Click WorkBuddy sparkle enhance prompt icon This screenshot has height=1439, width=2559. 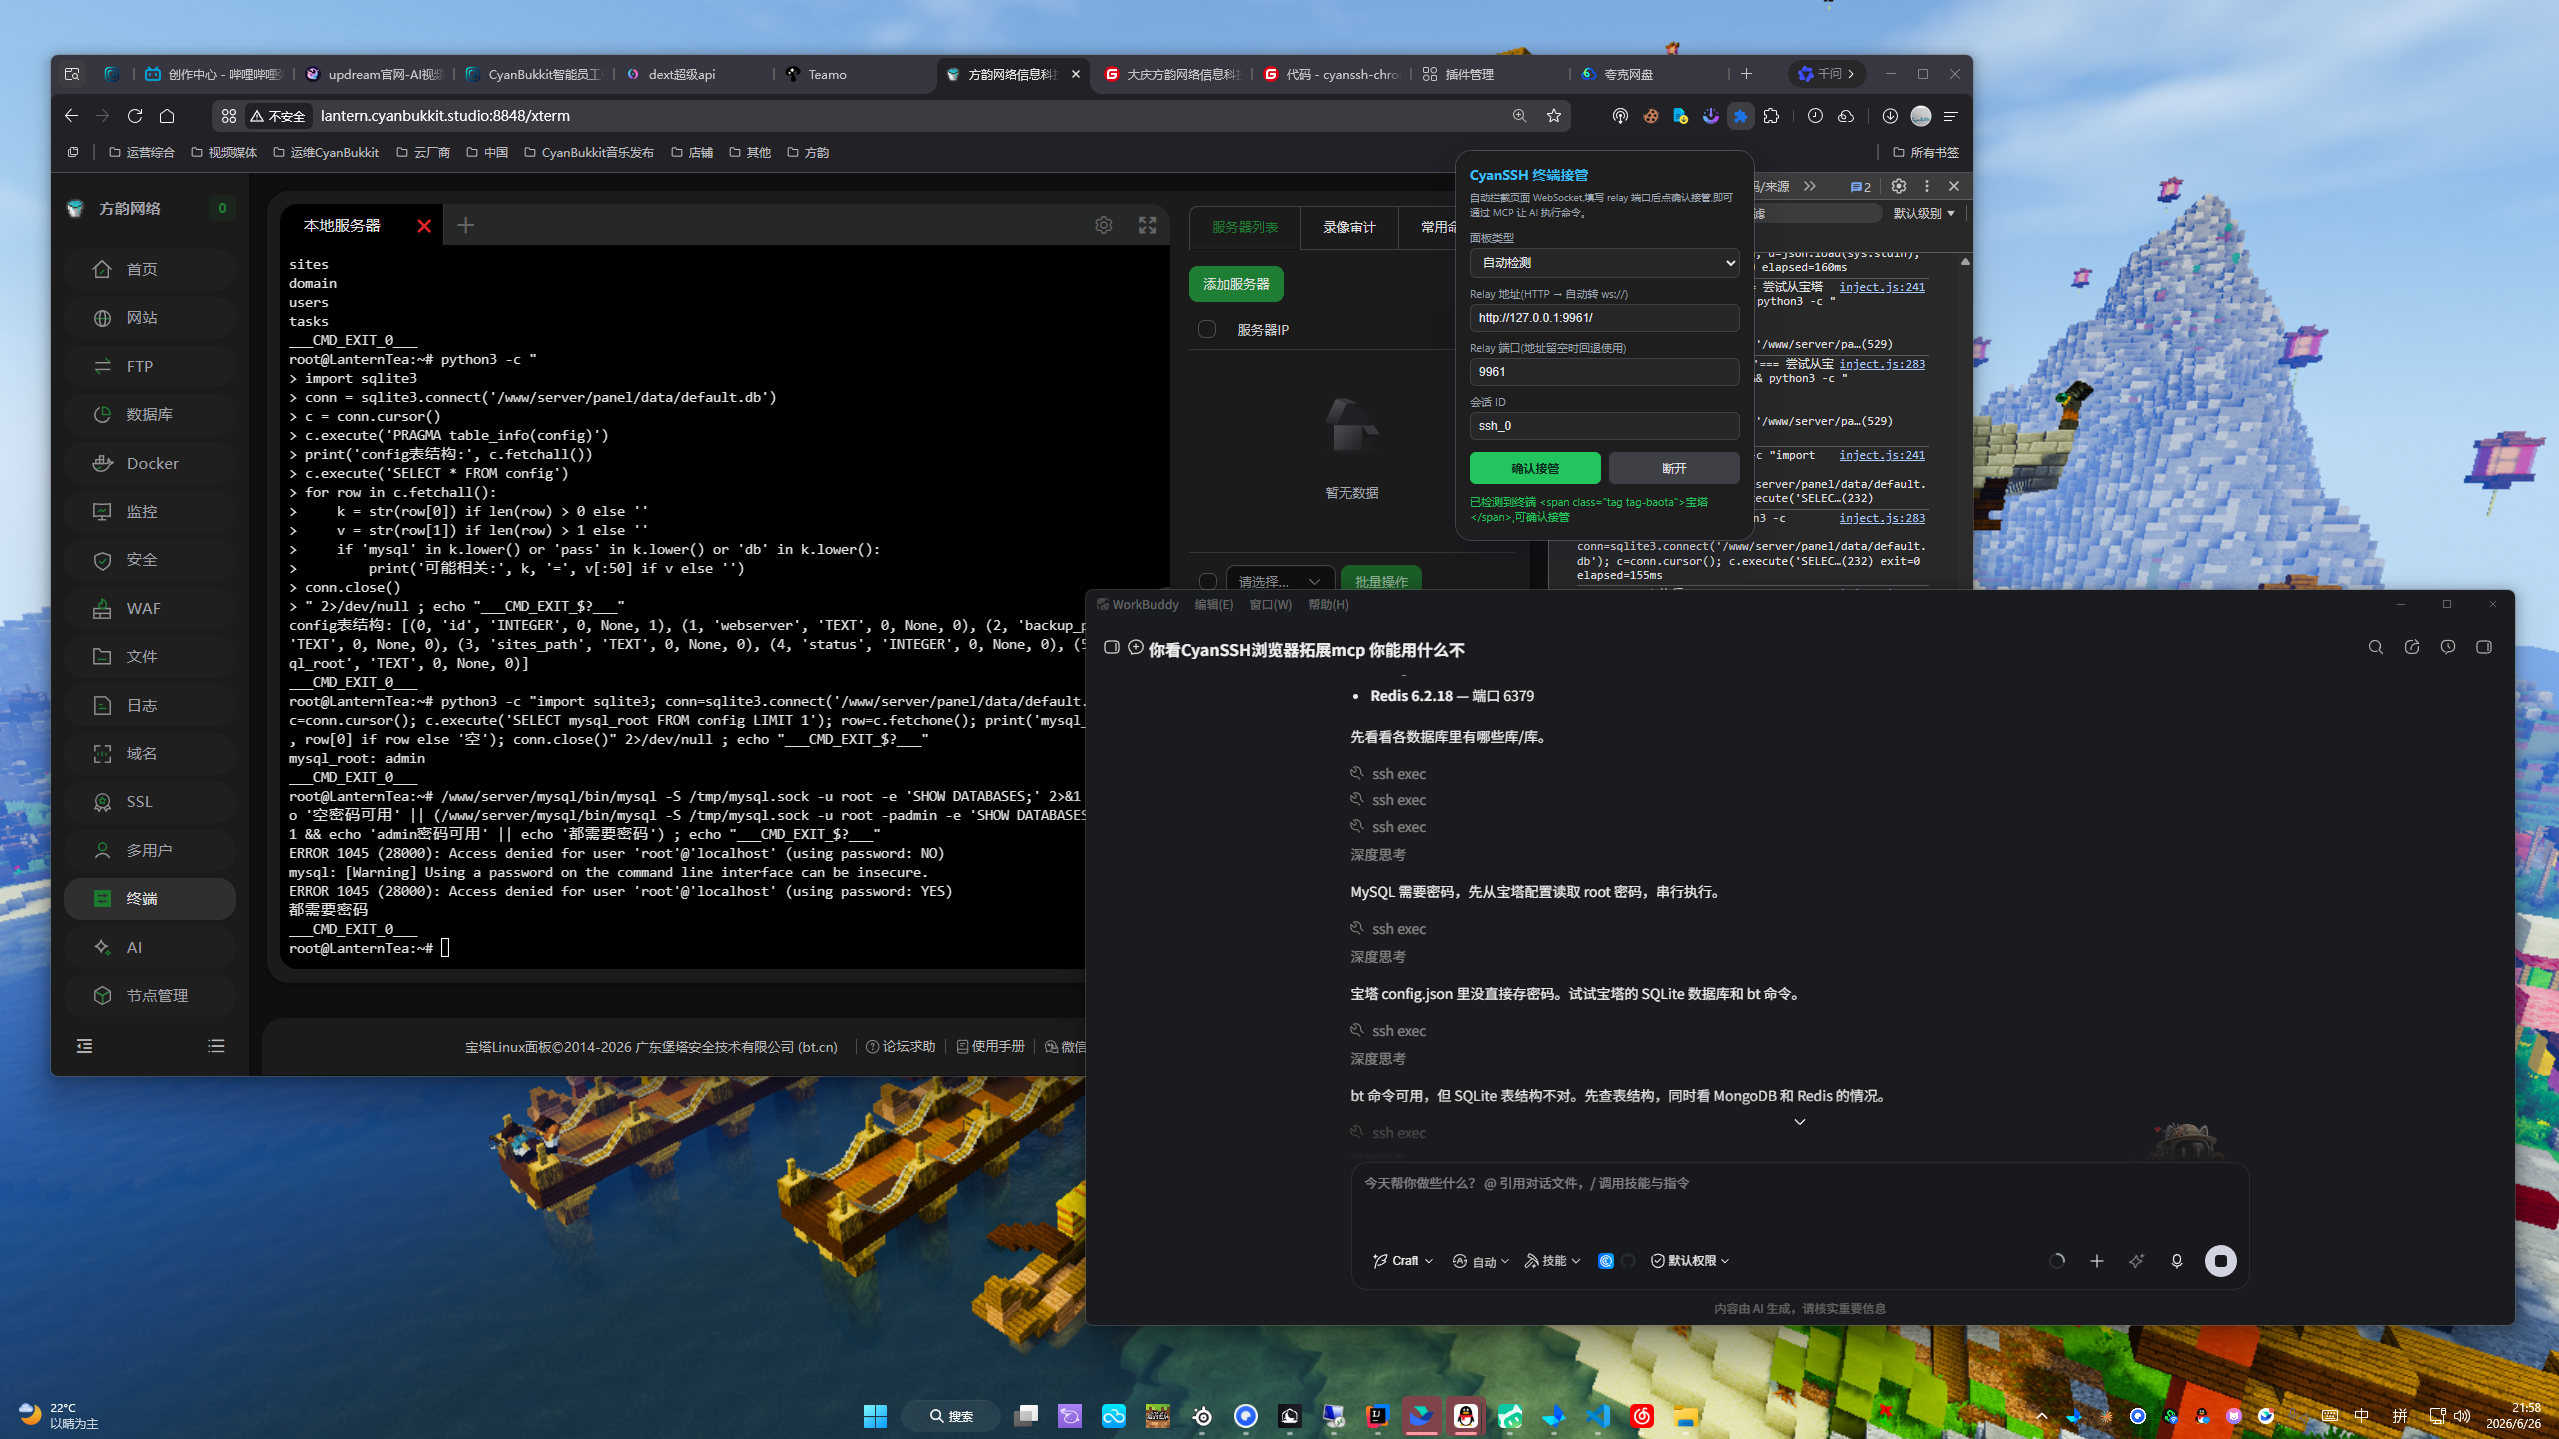pos(2136,1261)
